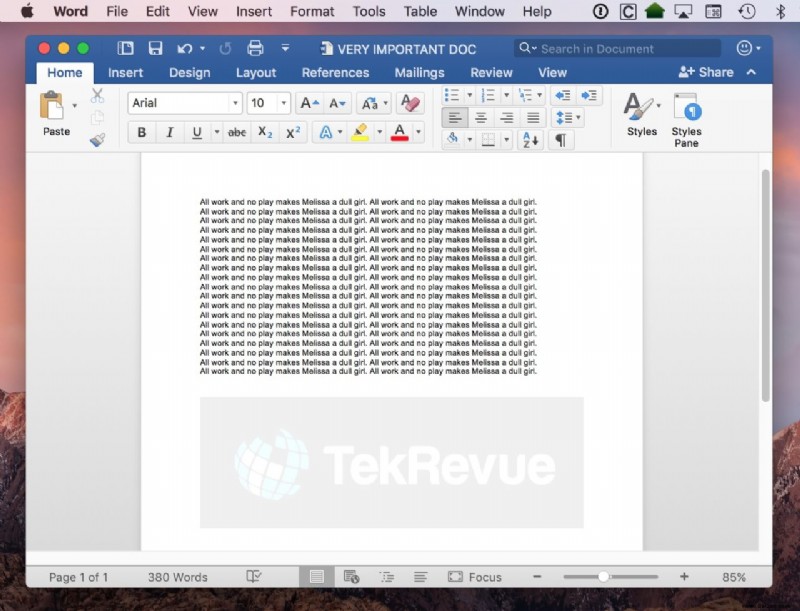Image resolution: width=800 pixels, height=611 pixels.
Task: Toggle show paragraph marks
Action: (560, 140)
